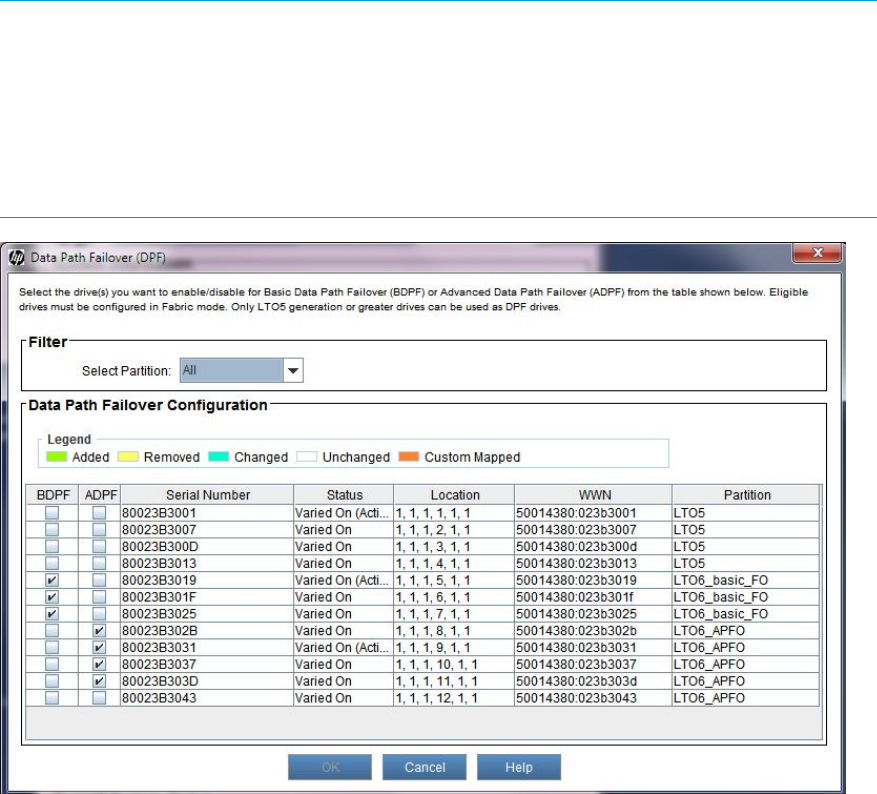Open the Select Partition dropdown

pyautogui.click(x=292, y=370)
